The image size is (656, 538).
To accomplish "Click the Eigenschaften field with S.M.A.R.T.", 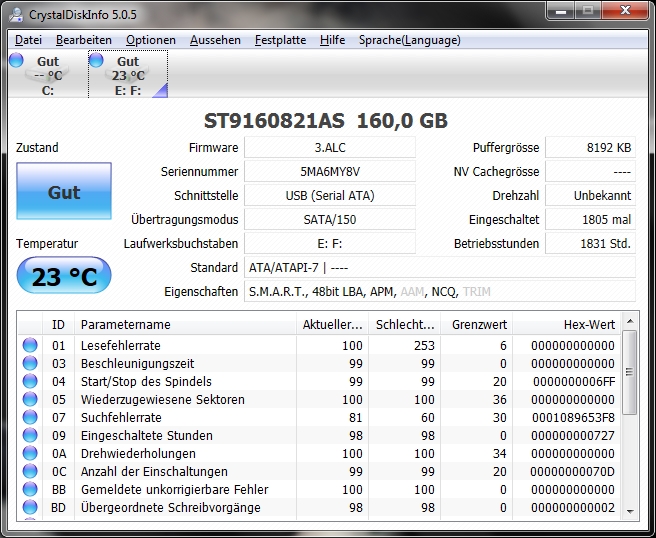I will pyautogui.click(x=440, y=291).
